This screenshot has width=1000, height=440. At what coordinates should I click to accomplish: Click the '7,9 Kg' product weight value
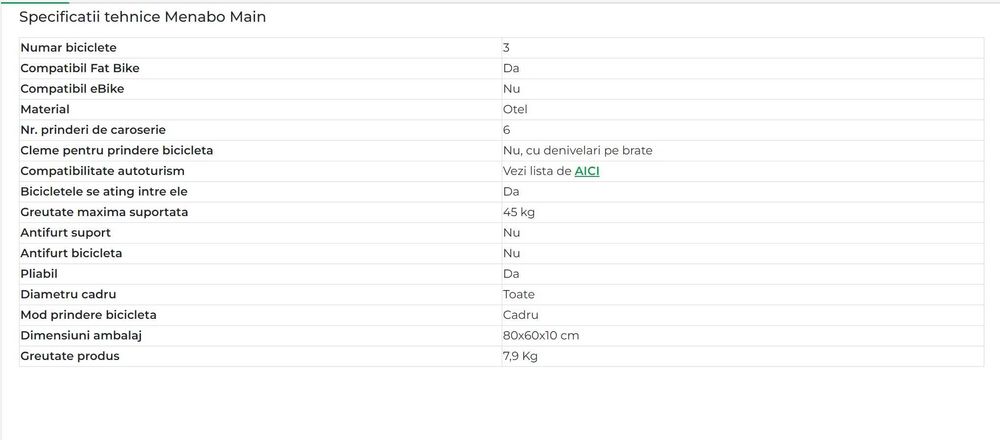(x=520, y=356)
